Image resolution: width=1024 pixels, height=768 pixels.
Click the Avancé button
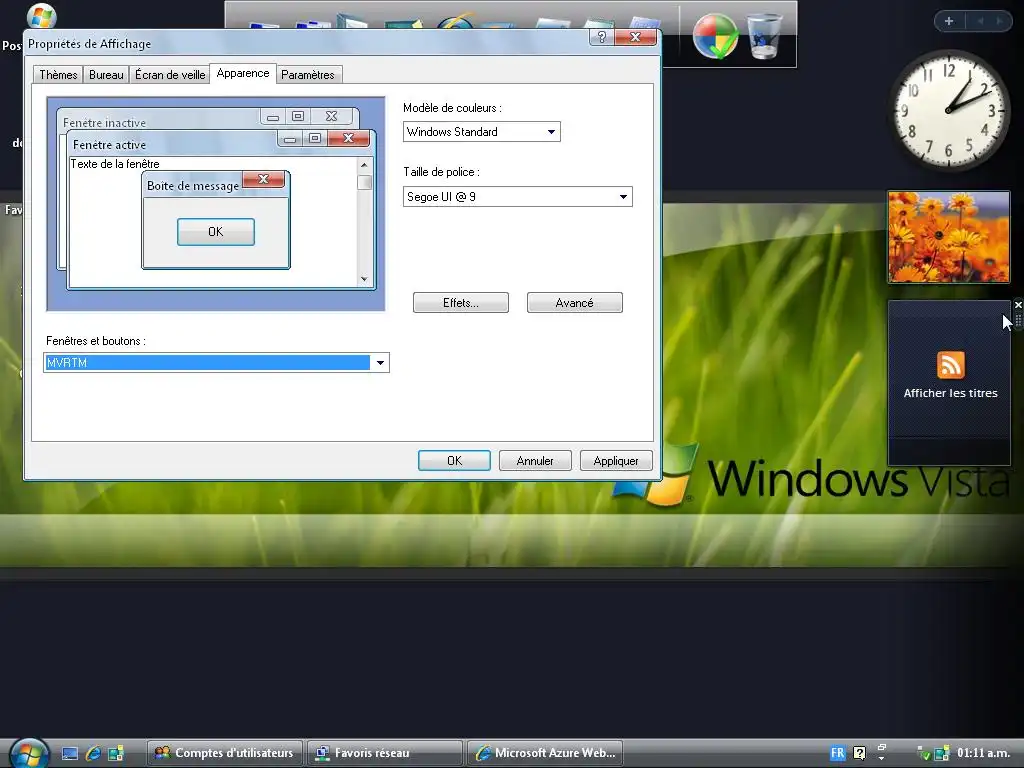pos(575,302)
